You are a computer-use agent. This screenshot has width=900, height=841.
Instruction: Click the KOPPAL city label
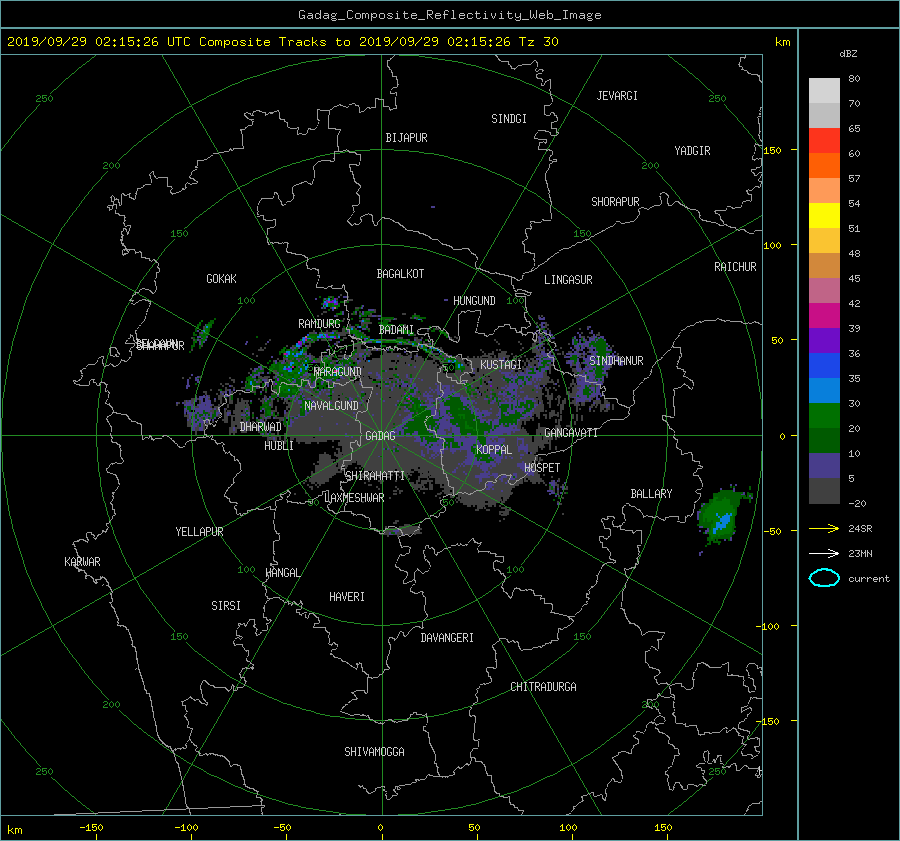pos(494,450)
